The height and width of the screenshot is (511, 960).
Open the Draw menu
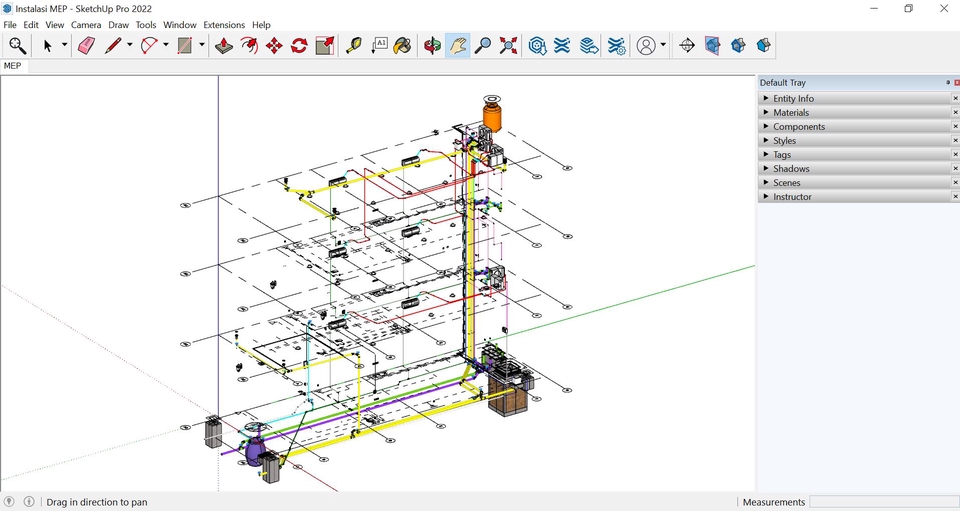coord(118,25)
